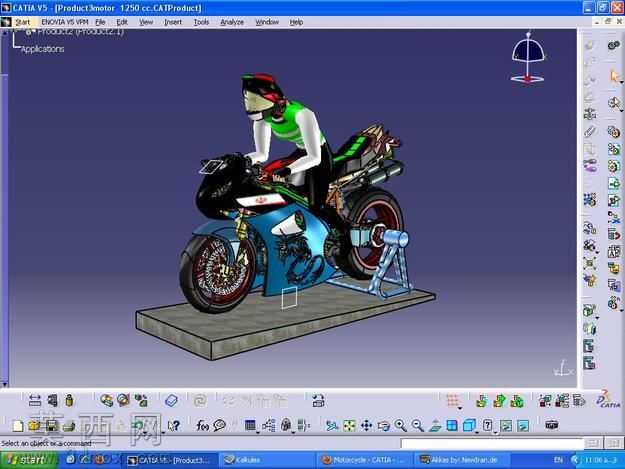Click the Zoom Out magnifier
Image resolution: width=625 pixels, height=469 pixels.
coord(417,426)
